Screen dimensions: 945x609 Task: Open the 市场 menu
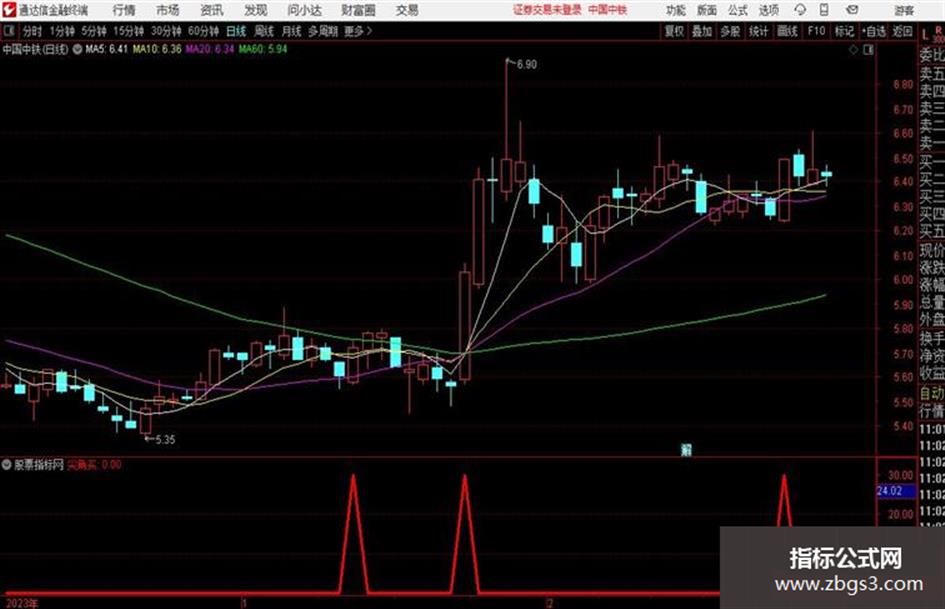(x=168, y=10)
